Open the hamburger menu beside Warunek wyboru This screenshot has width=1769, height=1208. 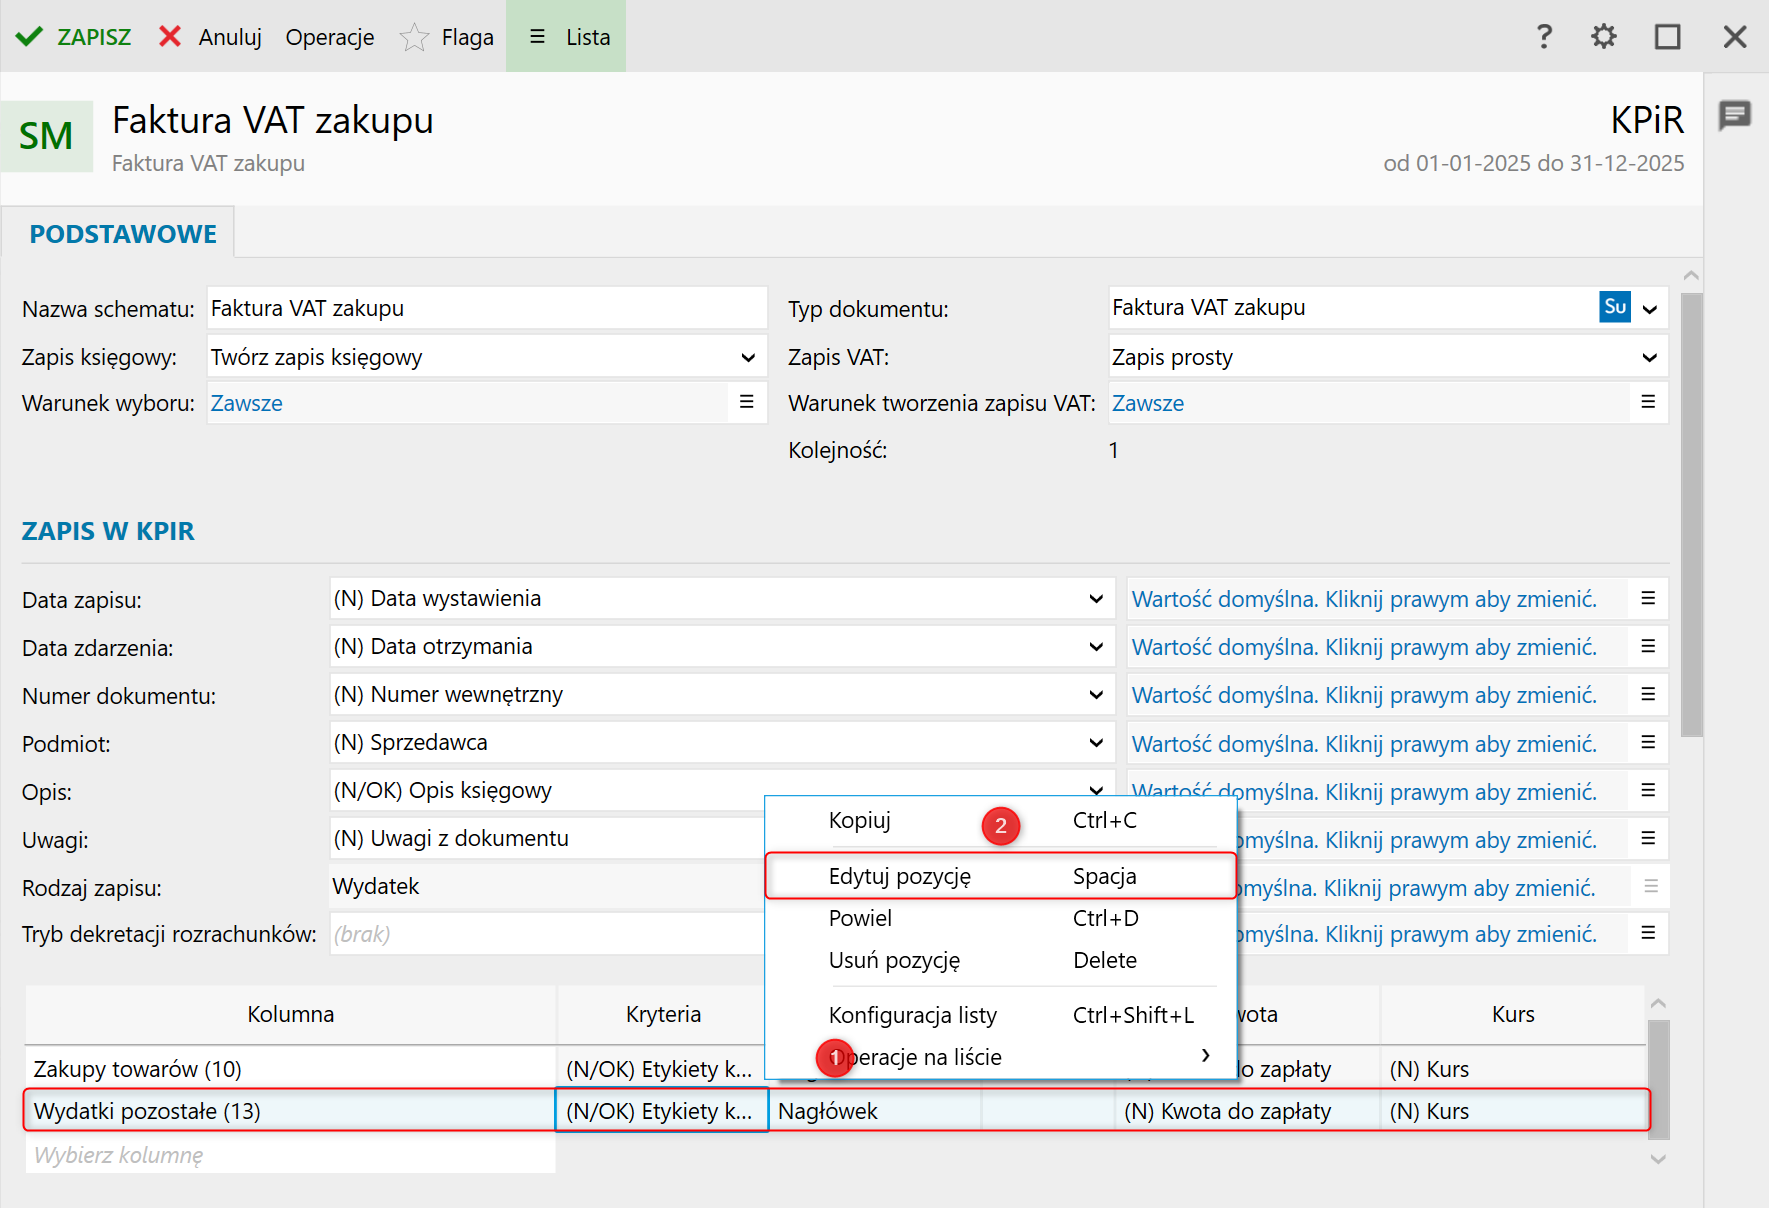[746, 402]
